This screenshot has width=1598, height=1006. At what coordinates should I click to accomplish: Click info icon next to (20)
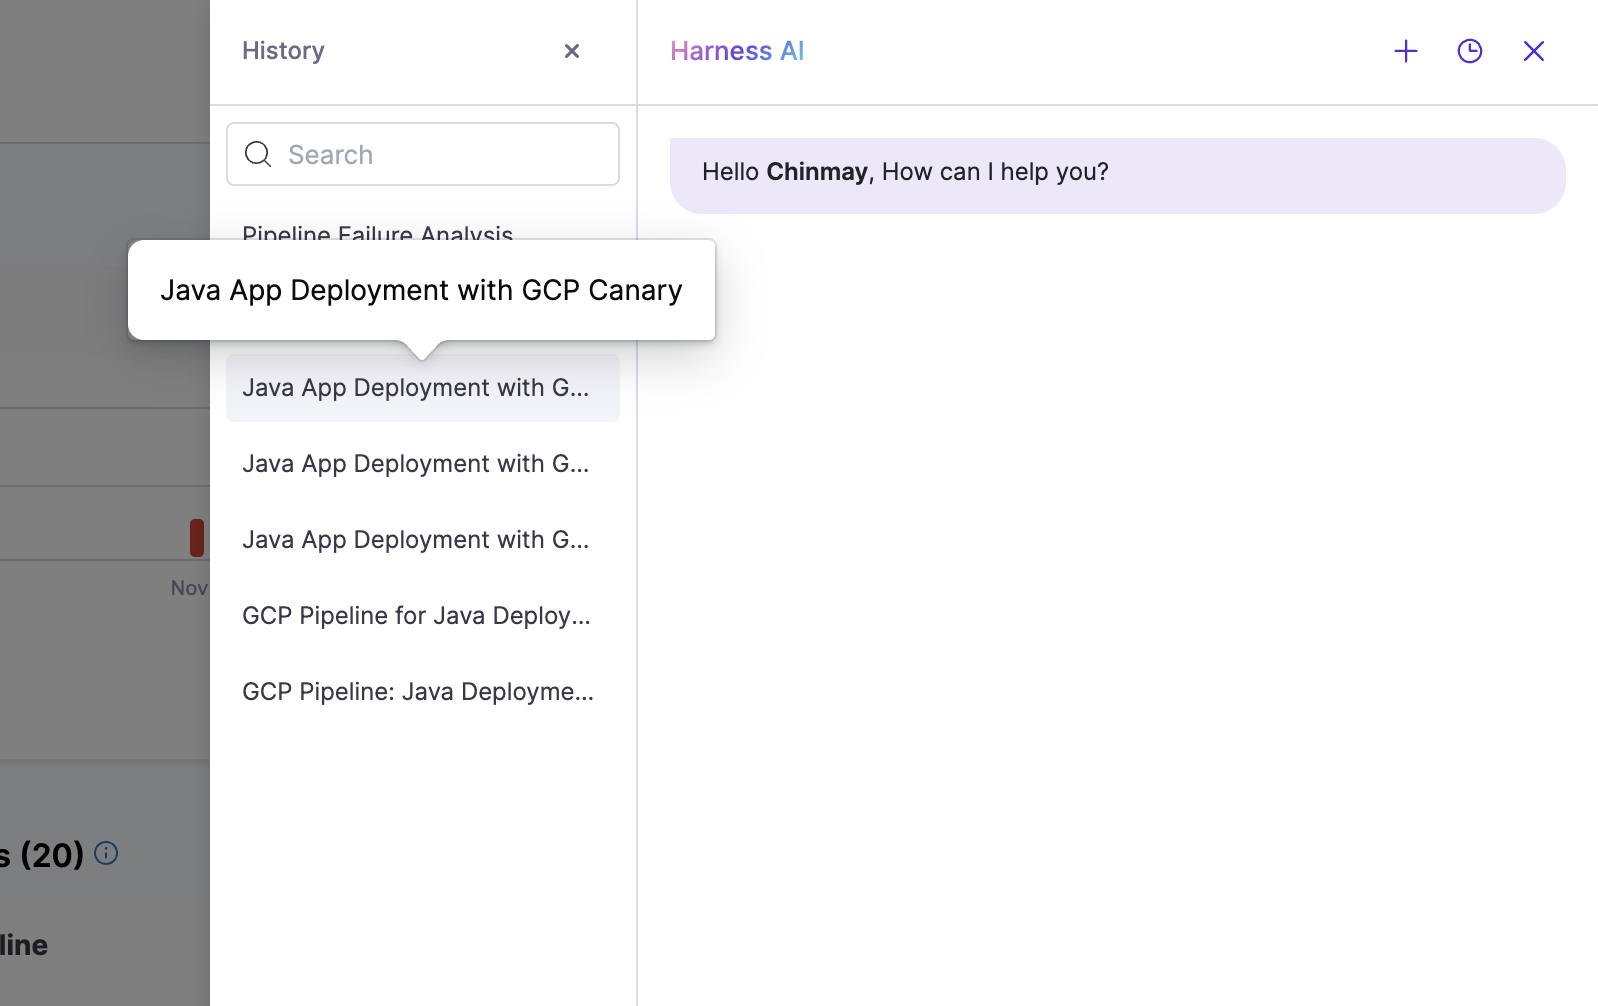click(x=106, y=853)
